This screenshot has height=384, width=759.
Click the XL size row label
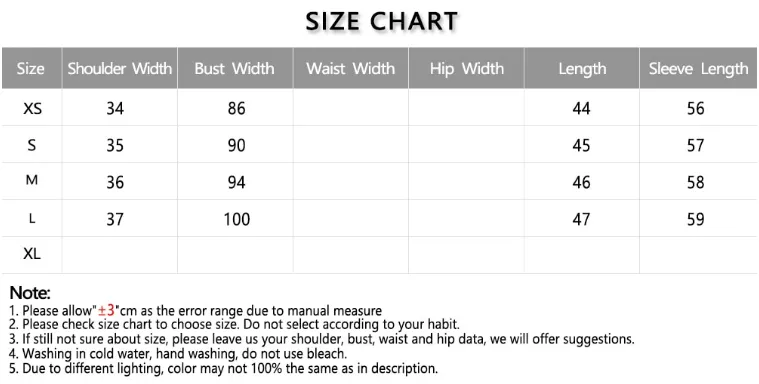tap(32, 253)
